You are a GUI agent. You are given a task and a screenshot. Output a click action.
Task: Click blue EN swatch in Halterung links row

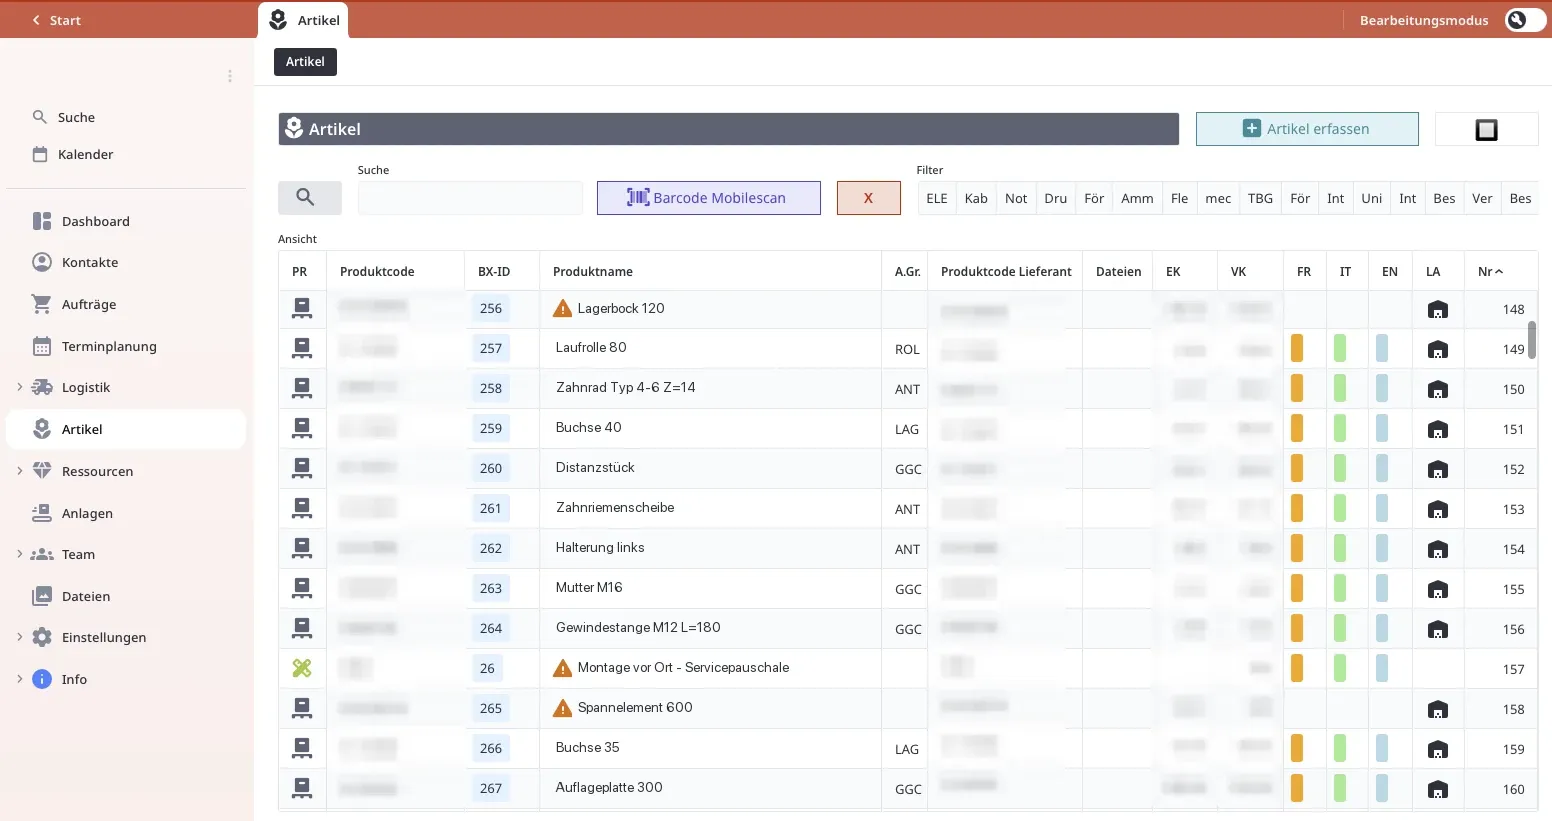pos(1382,548)
